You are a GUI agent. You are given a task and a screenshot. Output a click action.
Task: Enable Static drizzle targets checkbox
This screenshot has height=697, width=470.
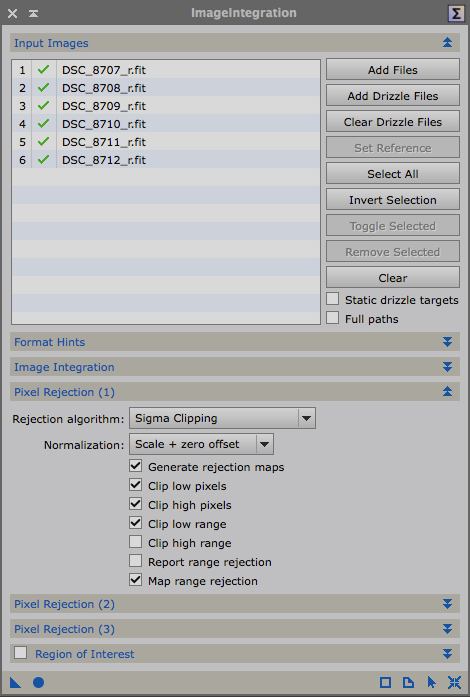tap(333, 299)
